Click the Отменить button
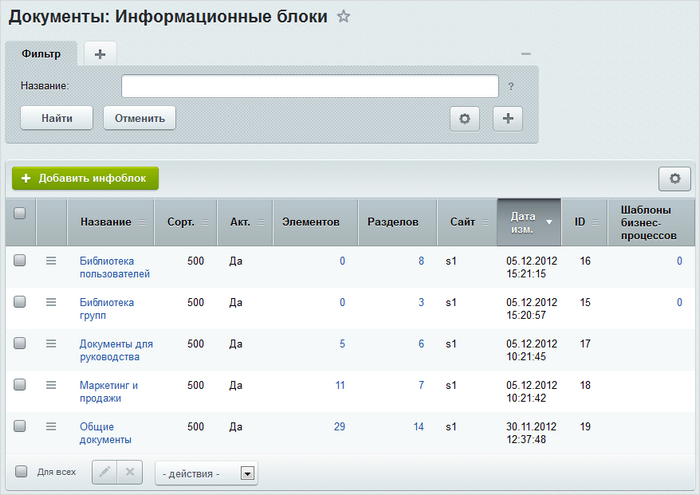700x495 pixels. coord(140,118)
